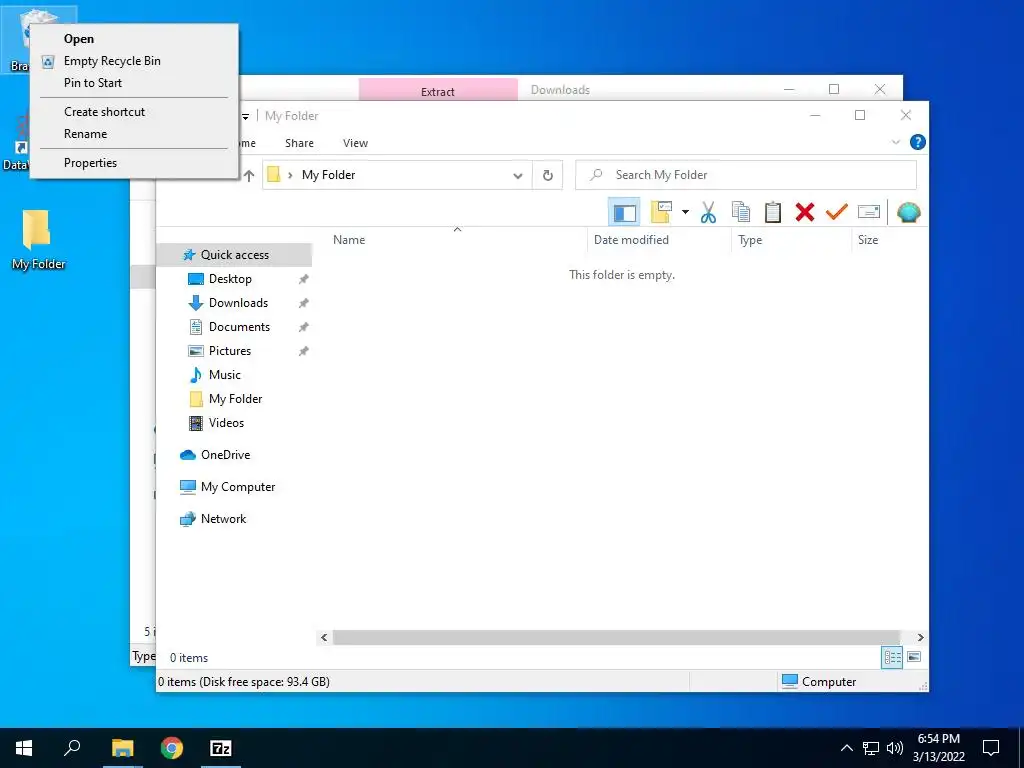Switch to details view in status bar
The width and height of the screenshot is (1024, 768).
[x=892, y=657]
